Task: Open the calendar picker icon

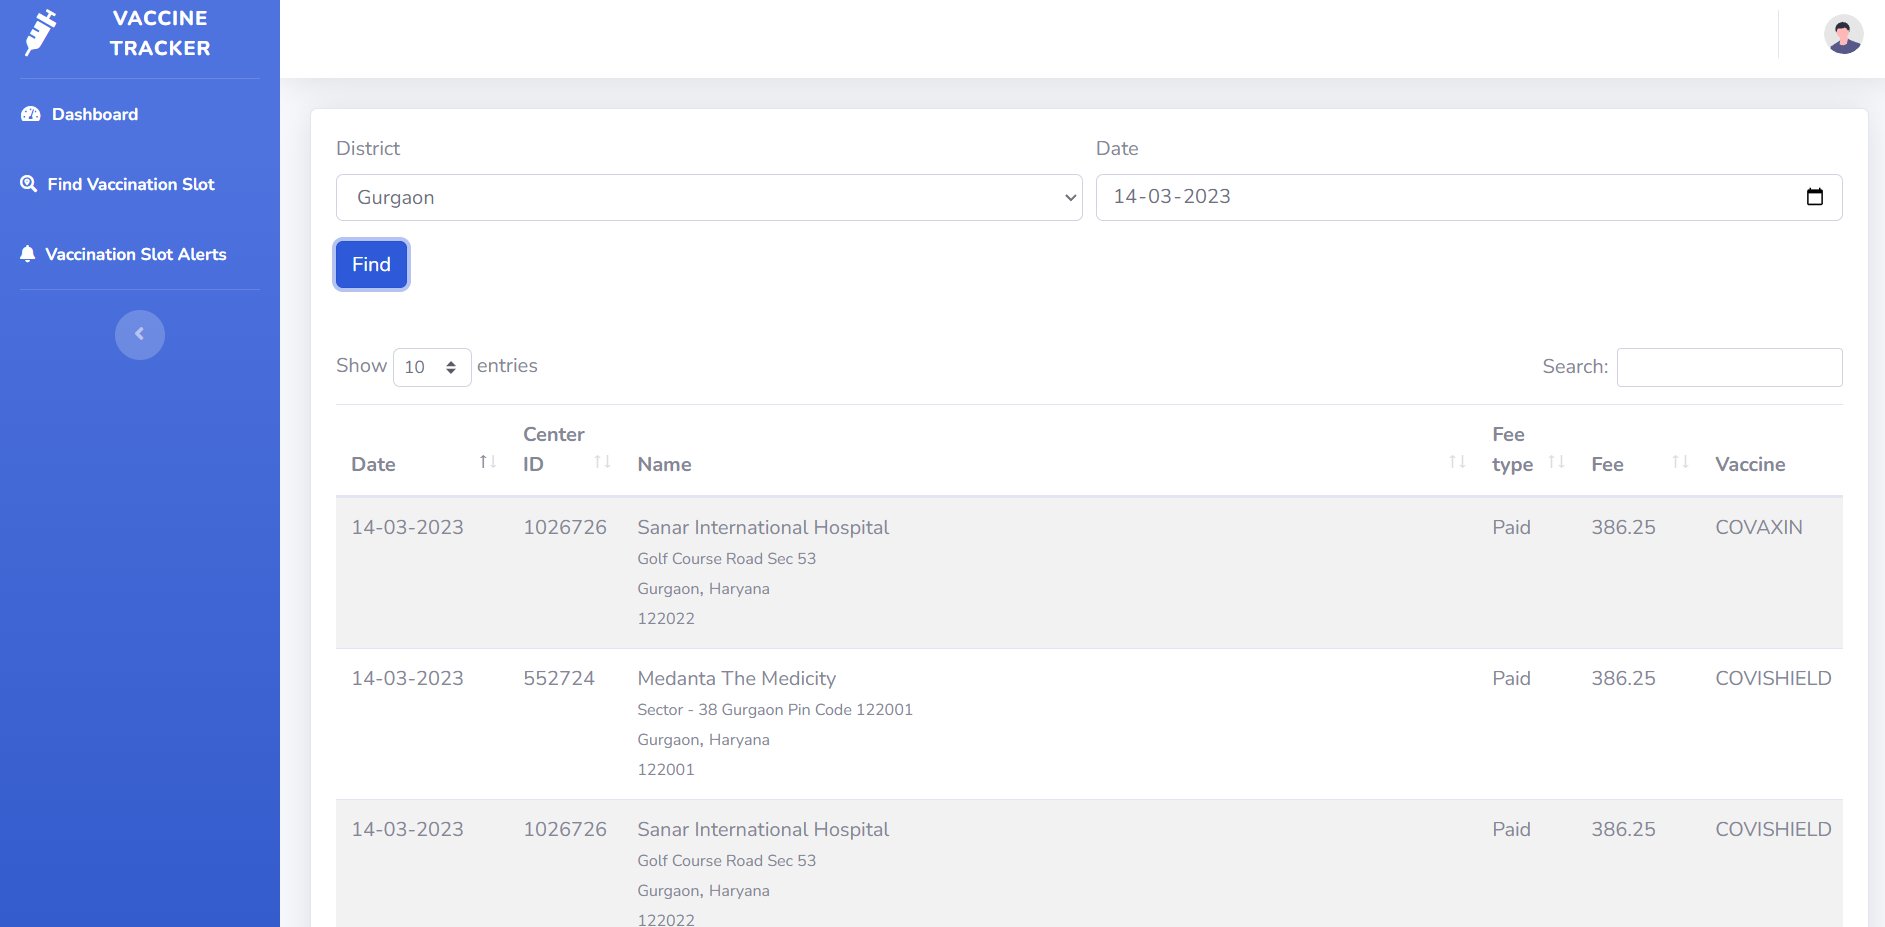Action: [x=1814, y=197]
